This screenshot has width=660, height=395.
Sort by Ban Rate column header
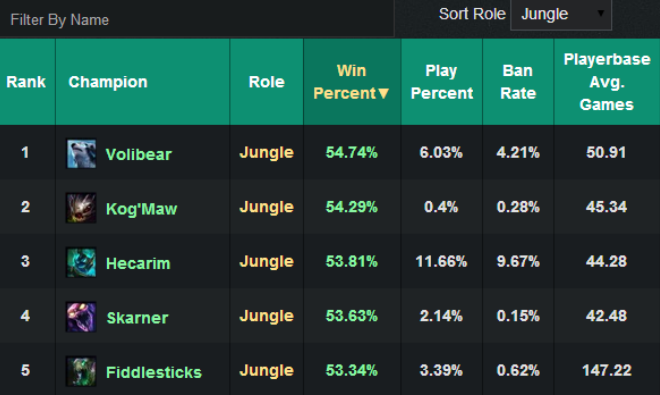click(x=518, y=82)
